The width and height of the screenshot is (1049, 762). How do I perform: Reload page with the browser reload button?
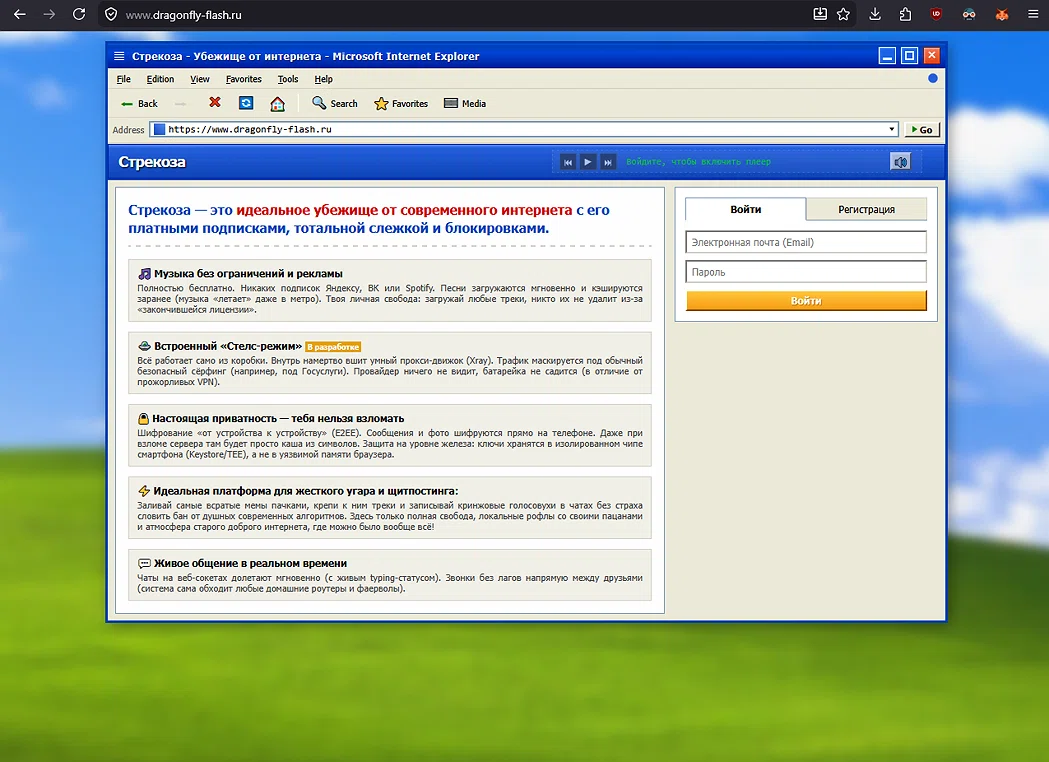[x=79, y=14]
